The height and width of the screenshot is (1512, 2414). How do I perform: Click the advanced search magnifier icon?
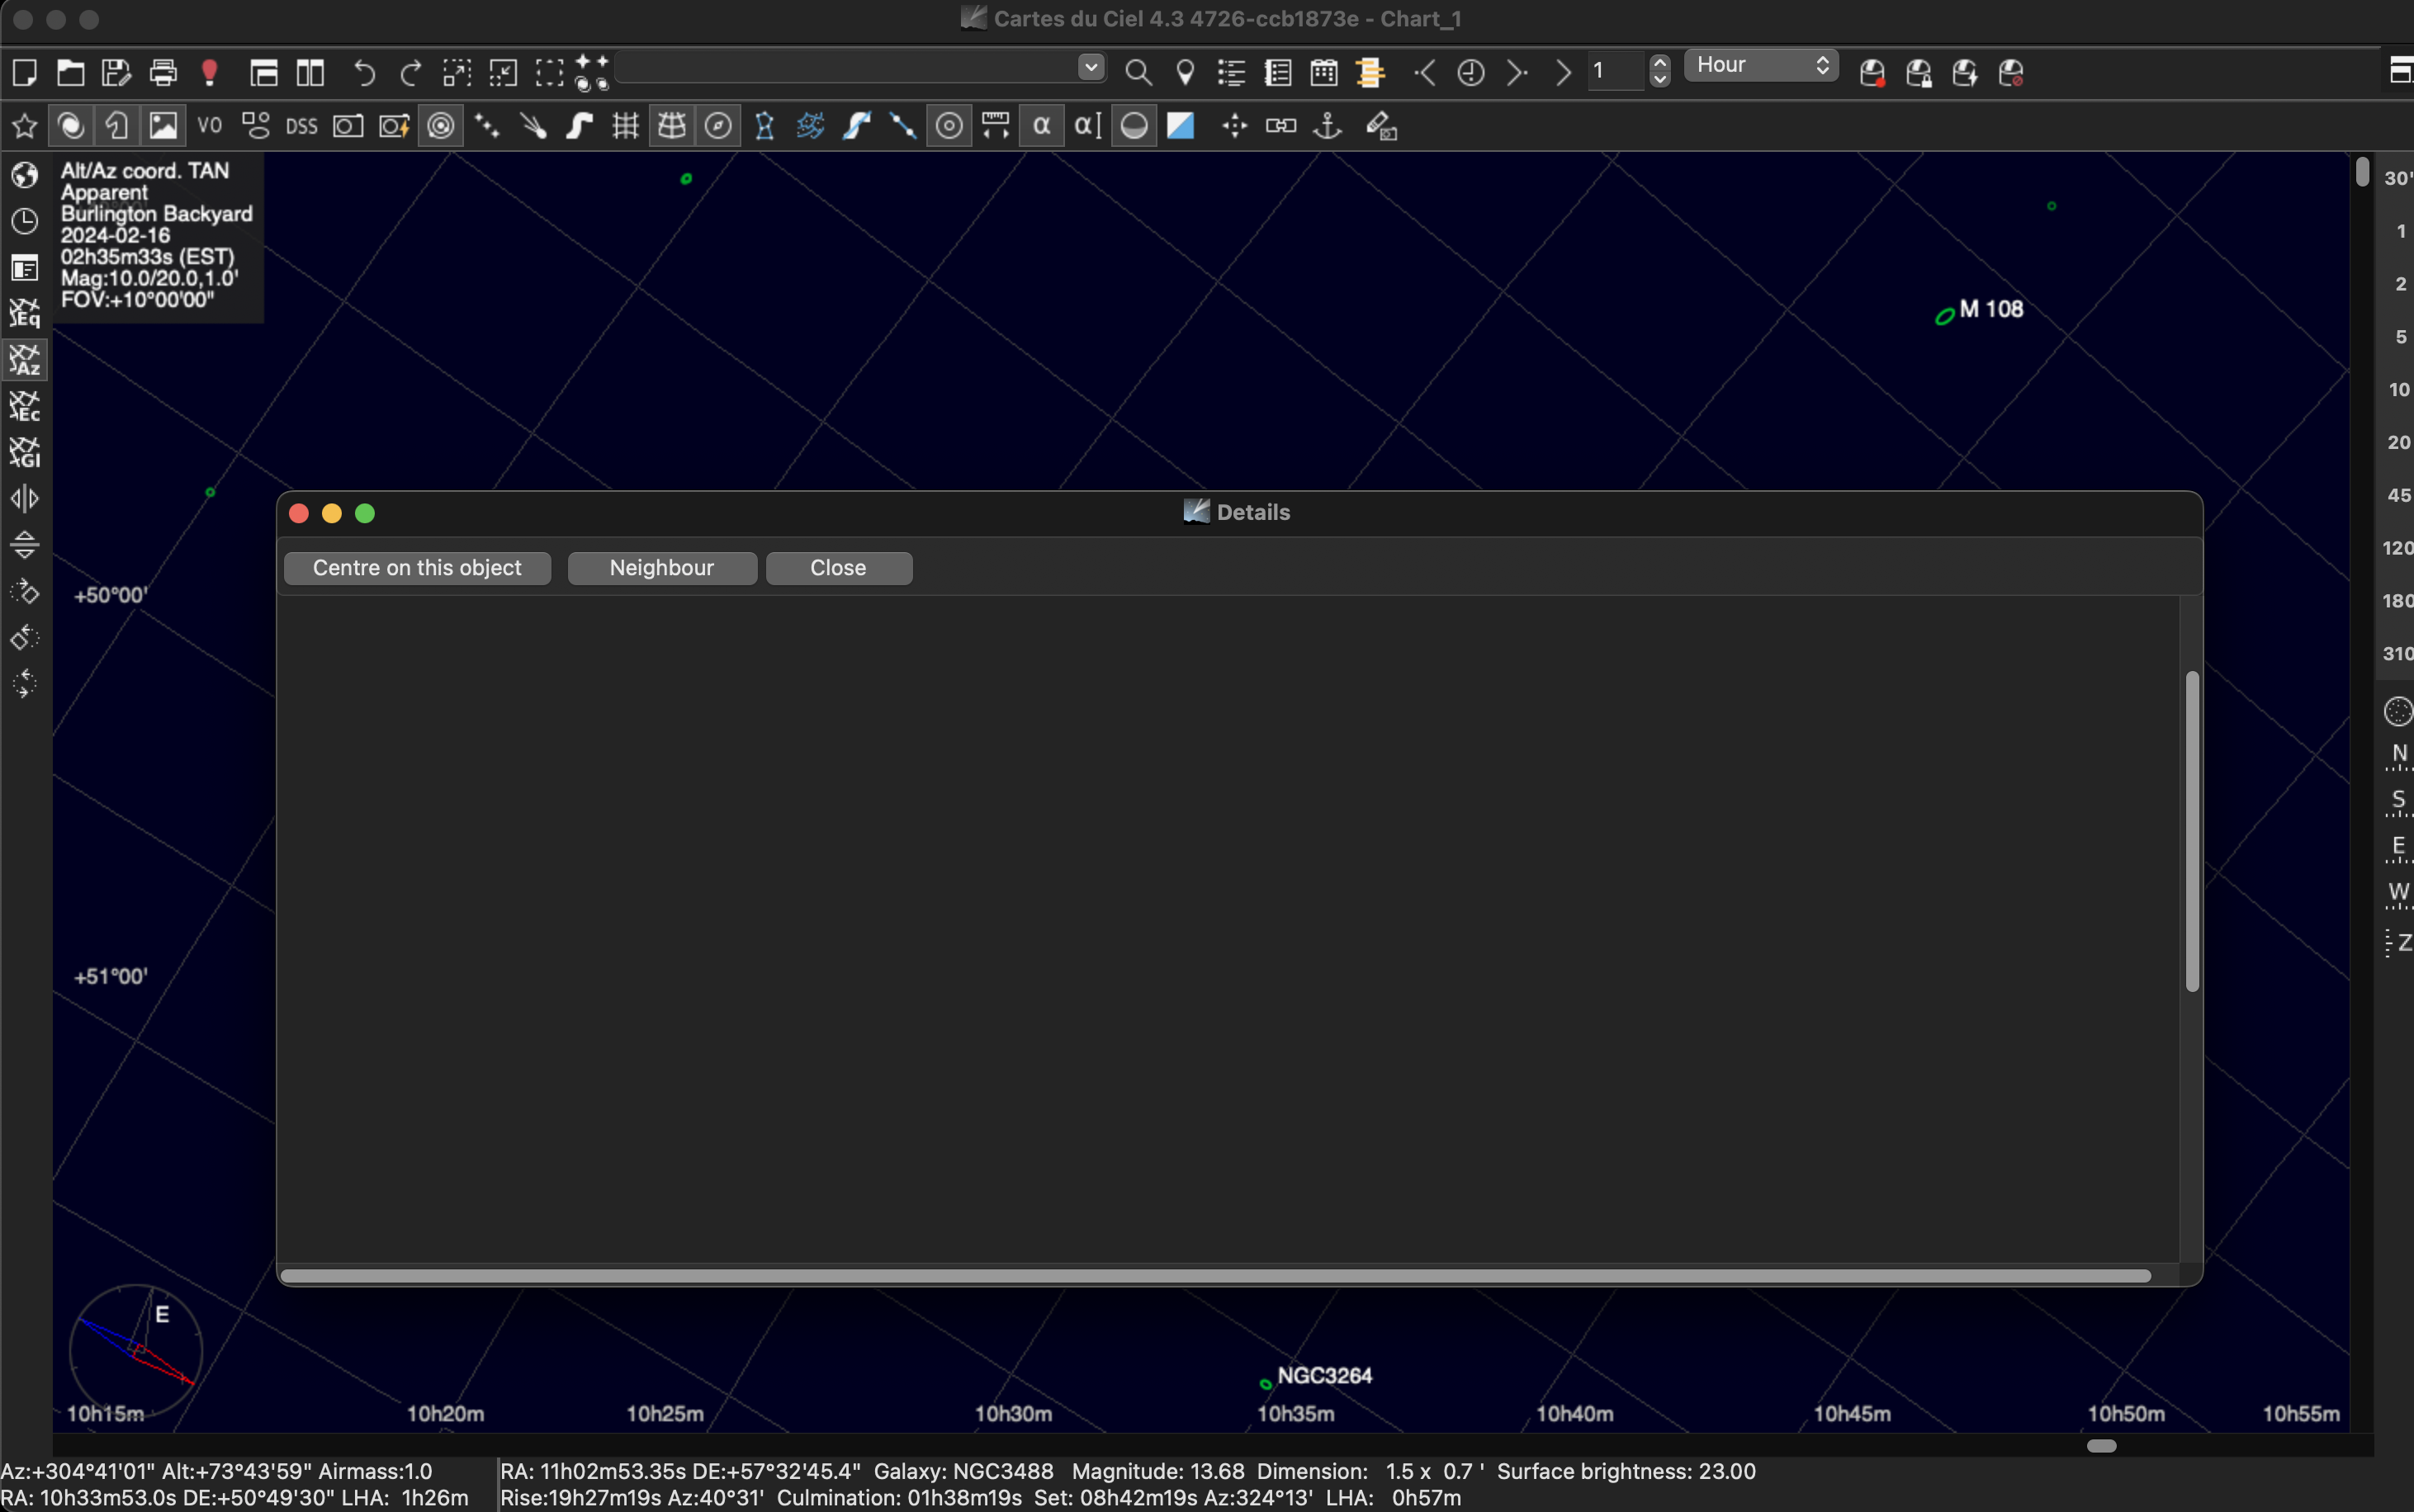point(1138,73)
